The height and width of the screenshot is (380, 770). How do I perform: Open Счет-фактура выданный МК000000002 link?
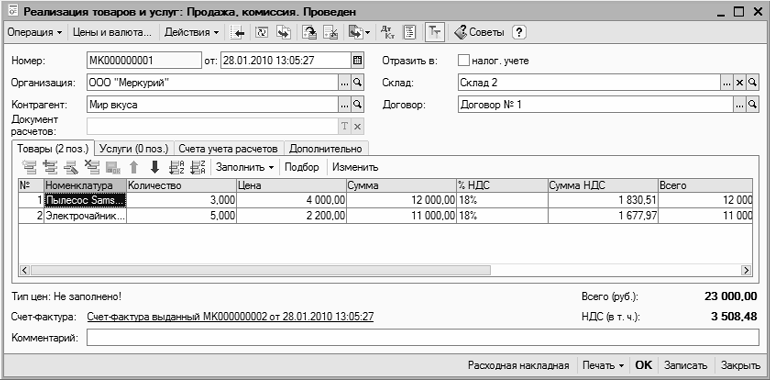[x=230, y=317]
